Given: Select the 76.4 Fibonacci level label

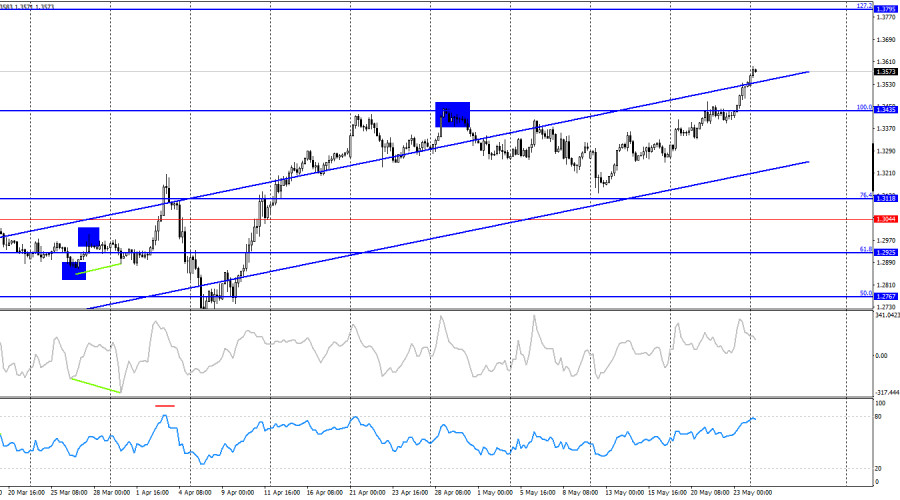Looking at the screenshot, I should 866,195.
